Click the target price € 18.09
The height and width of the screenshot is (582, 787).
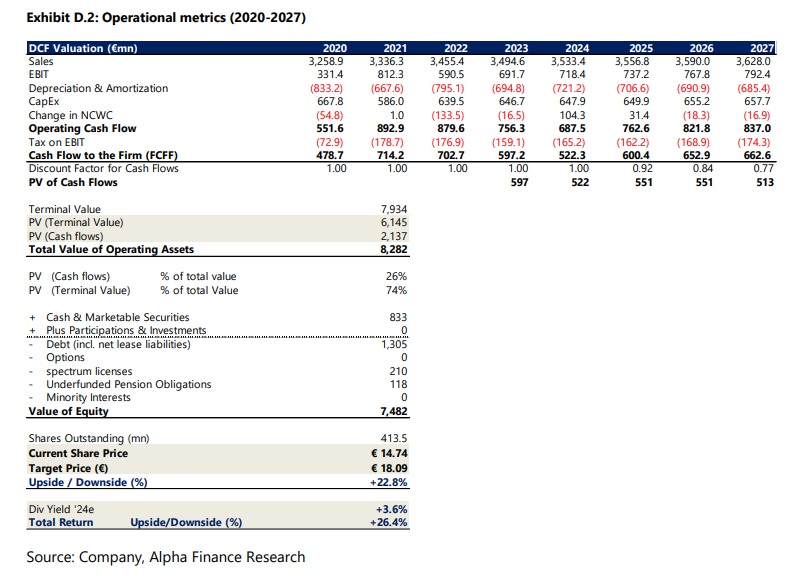[x=389, y=469]
